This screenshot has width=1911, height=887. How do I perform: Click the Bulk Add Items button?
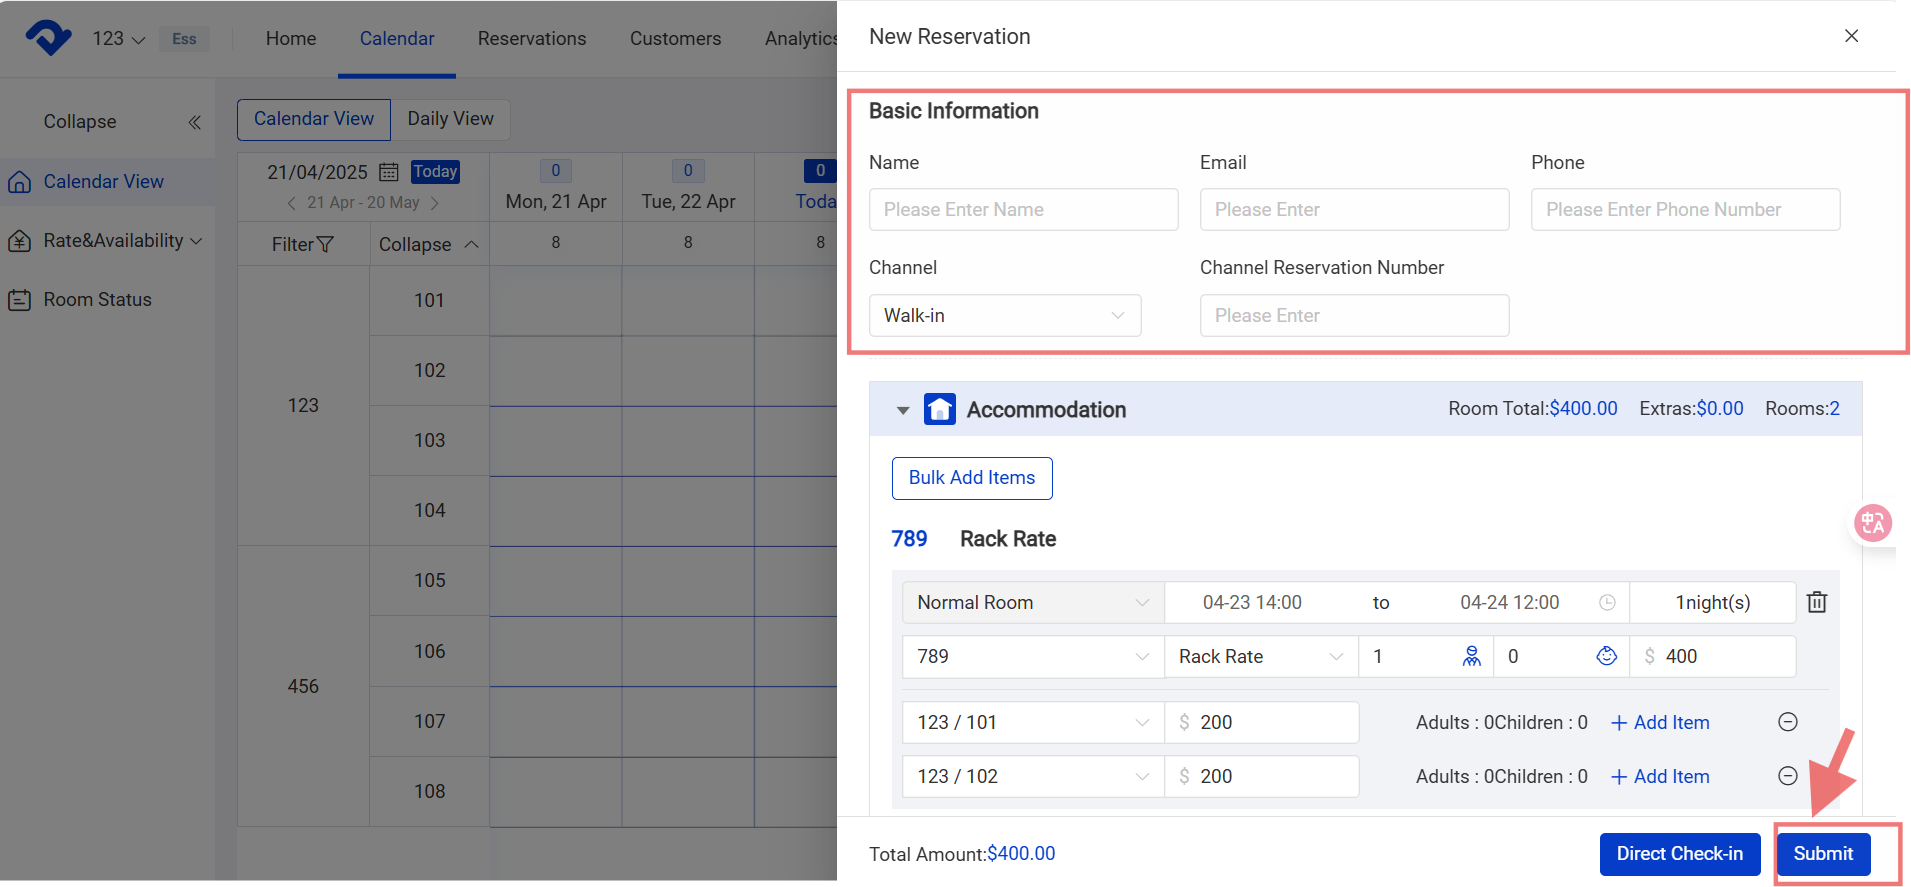[x=971, y=478]
